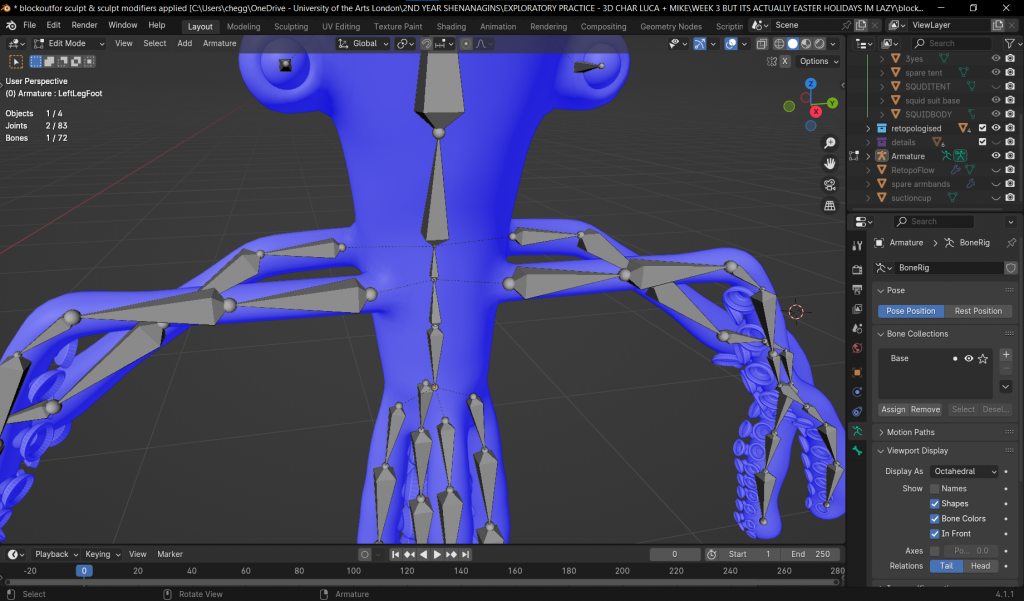Image resolution: width=1024 pixels, height=601 pixels.
Task: Click the pin icon beside BoneRig breadcrumb
Action: (x=1011, y=242)
